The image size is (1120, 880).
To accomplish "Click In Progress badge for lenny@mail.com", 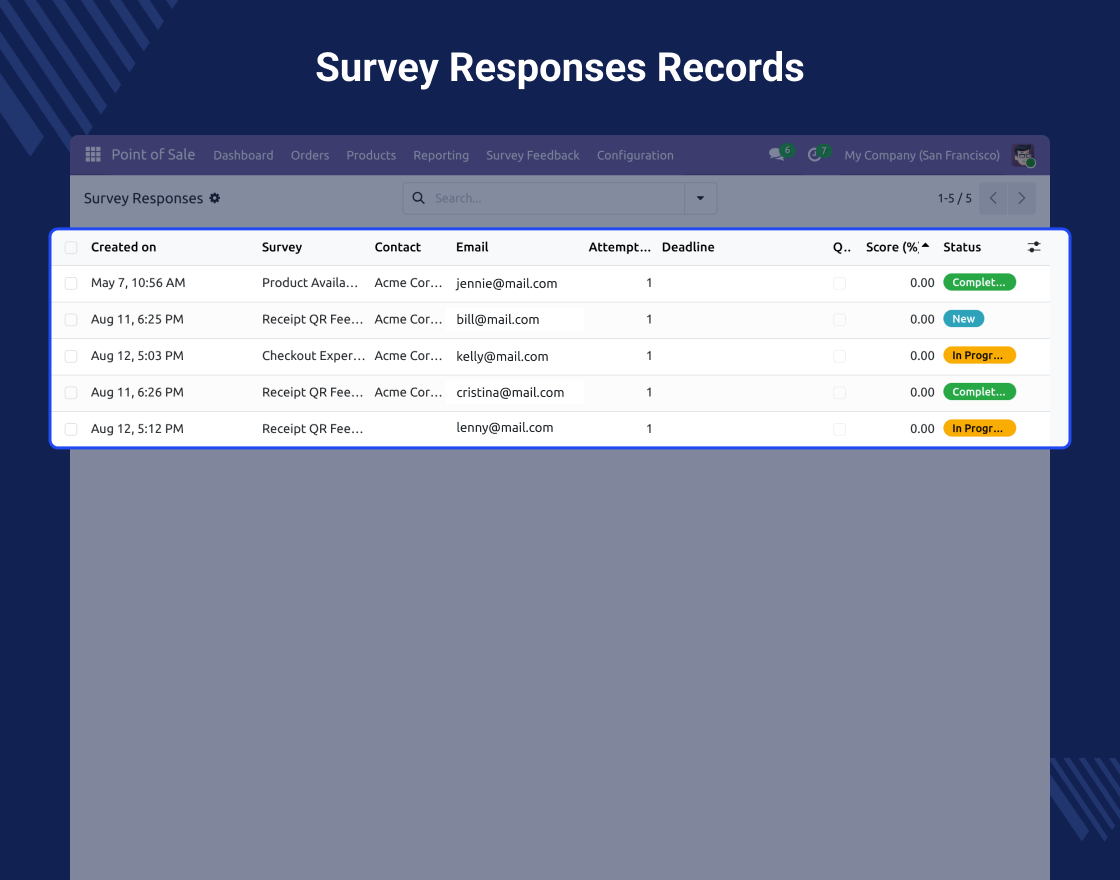I will click(x=979, y=428).
